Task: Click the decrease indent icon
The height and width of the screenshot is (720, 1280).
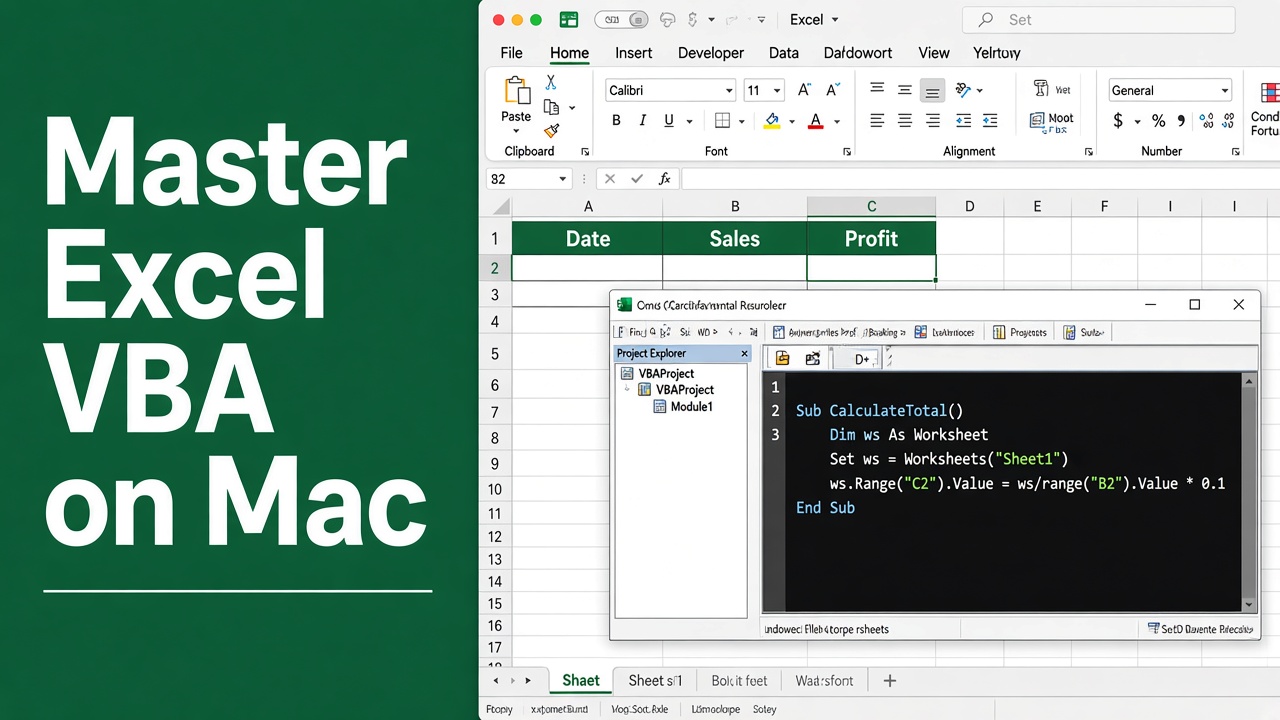Action: pyautogui.click(x=963, y=121)
